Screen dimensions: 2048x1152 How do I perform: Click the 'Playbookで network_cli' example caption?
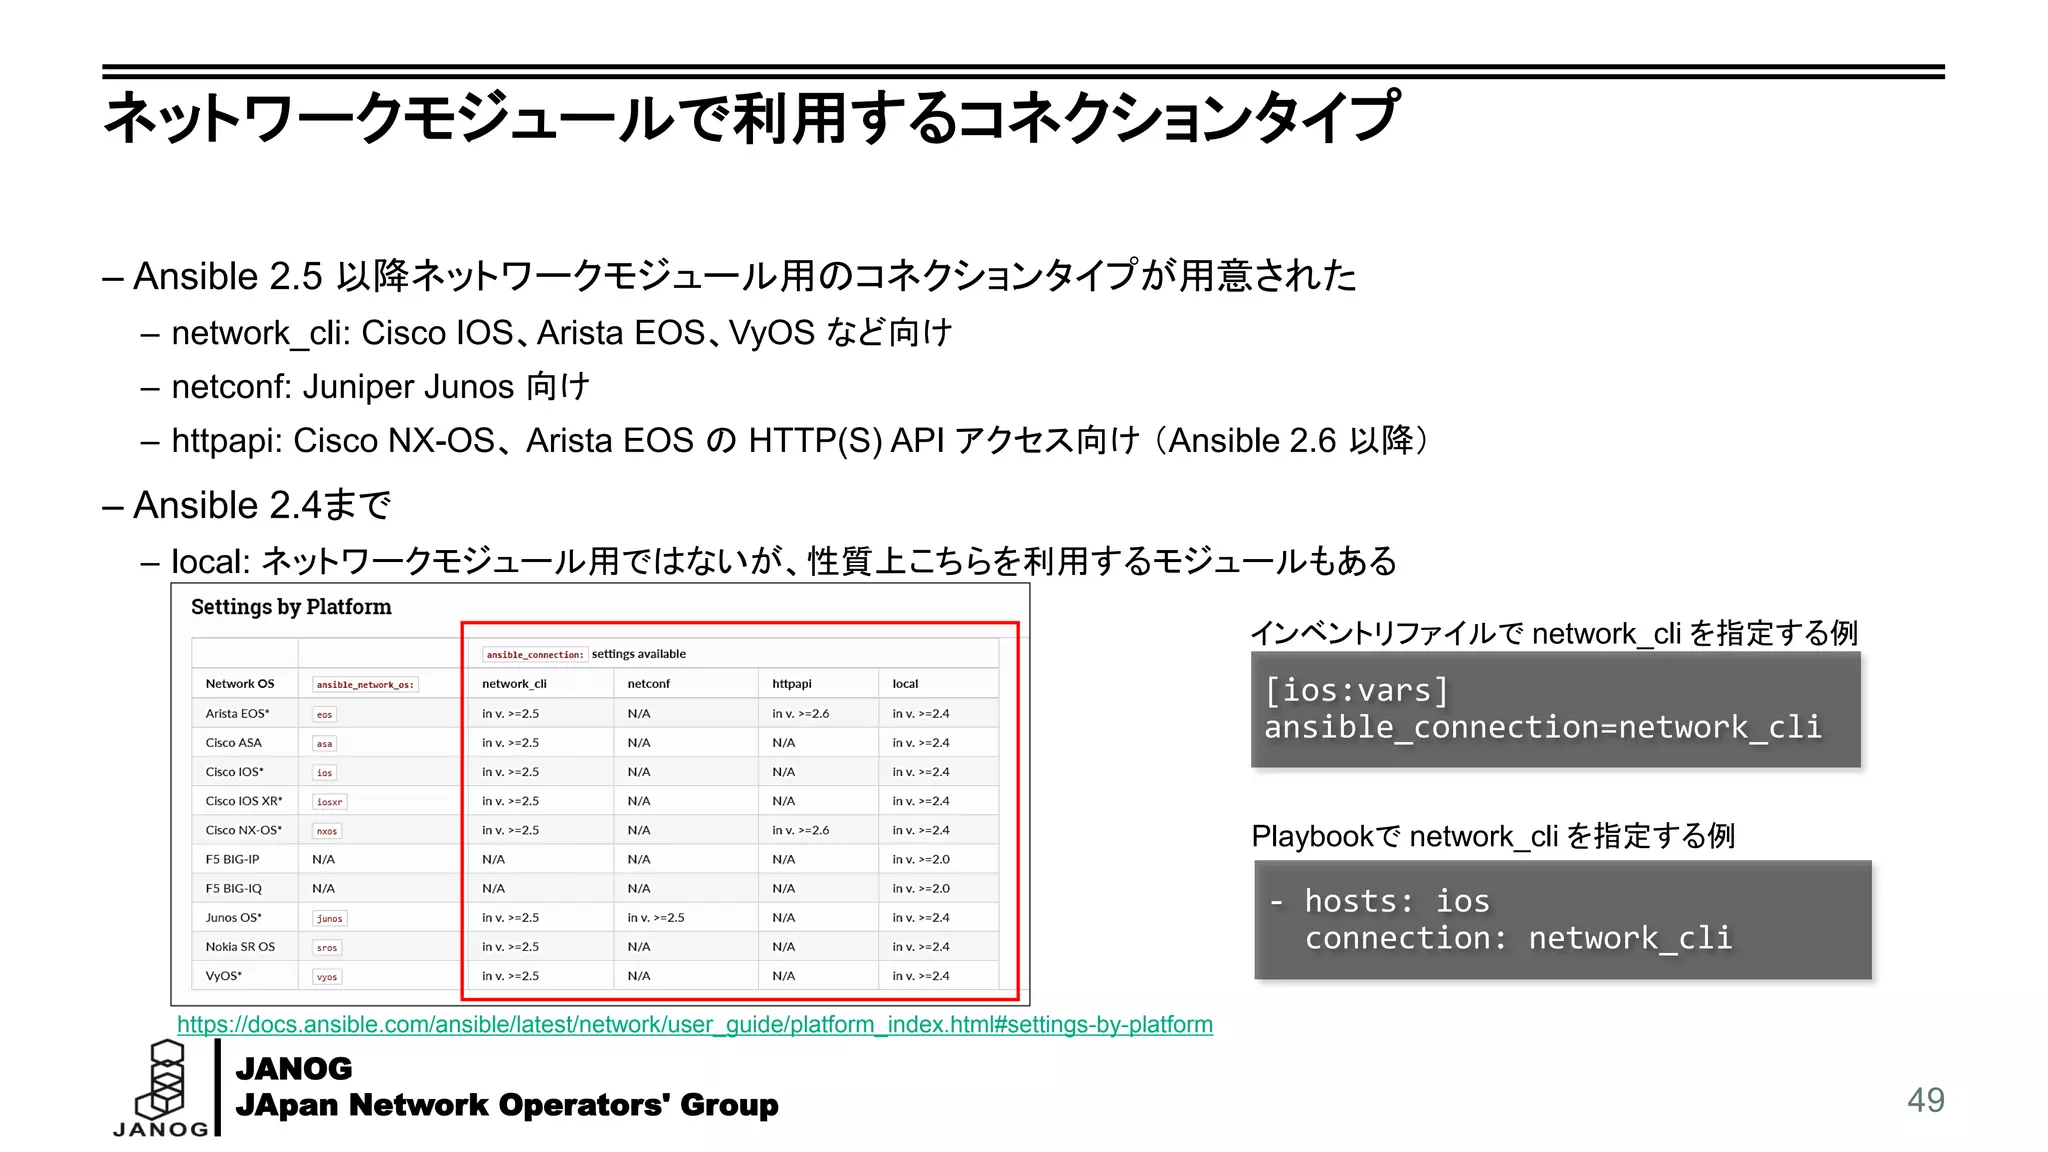pyautogui.click(x=1494, y=836)
